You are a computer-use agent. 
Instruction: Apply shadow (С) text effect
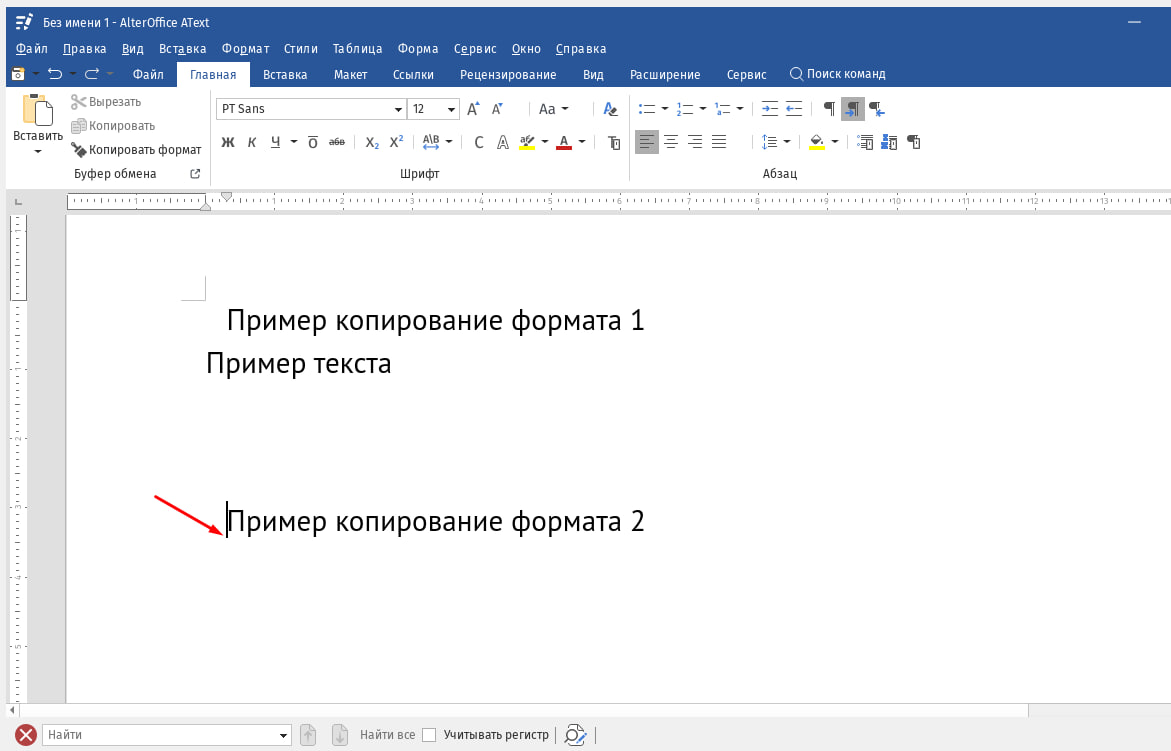(479, 142)
